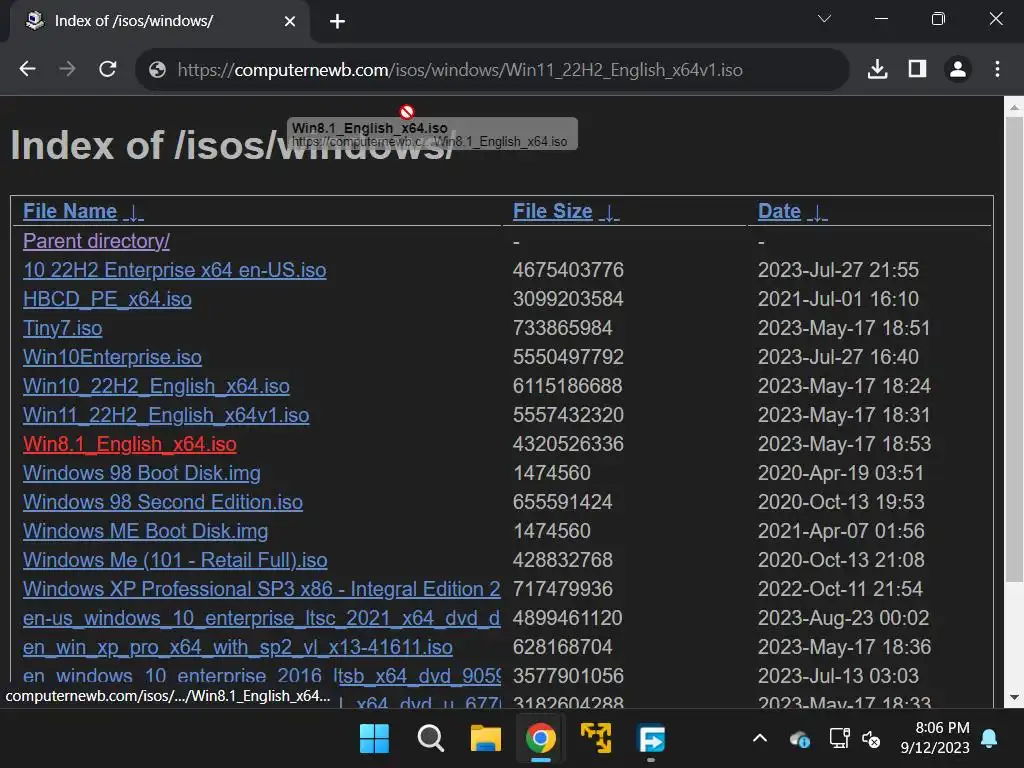Open site information globe icon in address bar

pyautogui.click(x=157, y=70)
